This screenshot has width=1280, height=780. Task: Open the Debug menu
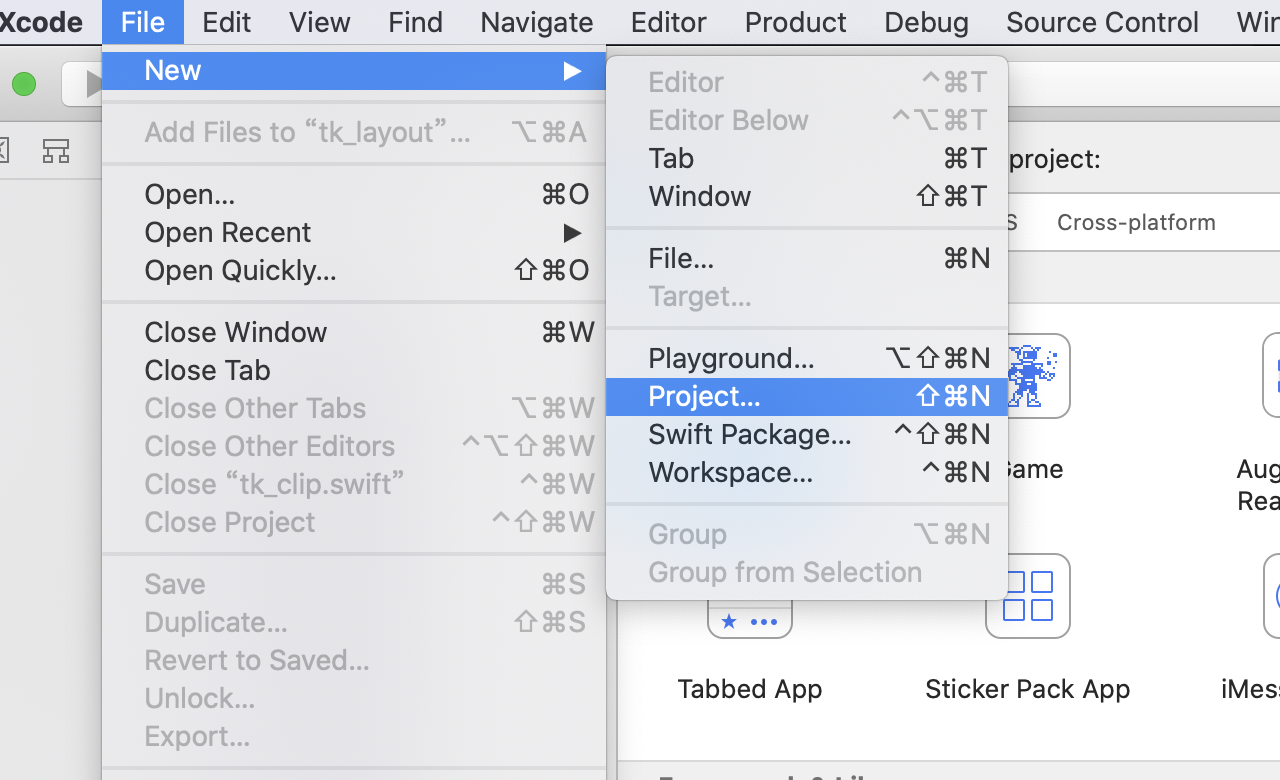click(x=927, y=22)
